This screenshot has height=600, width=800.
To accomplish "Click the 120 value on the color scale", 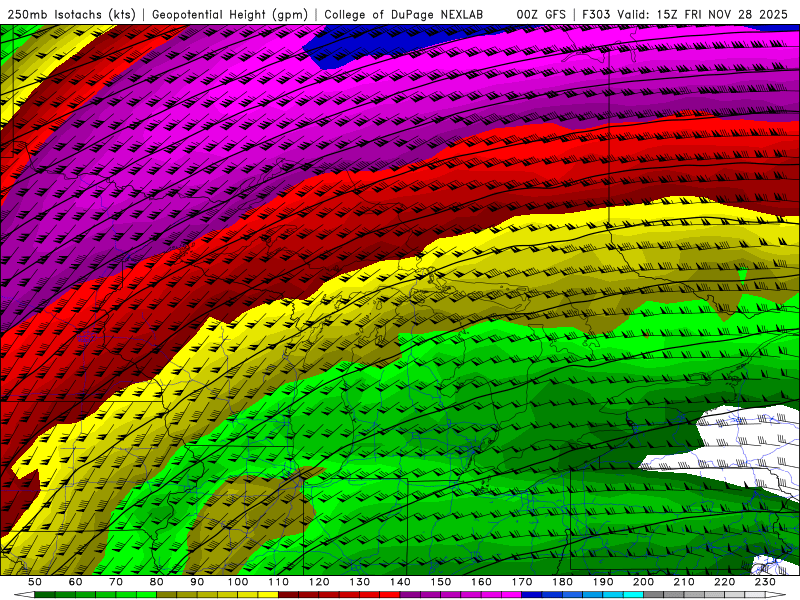I will (319, 582).
